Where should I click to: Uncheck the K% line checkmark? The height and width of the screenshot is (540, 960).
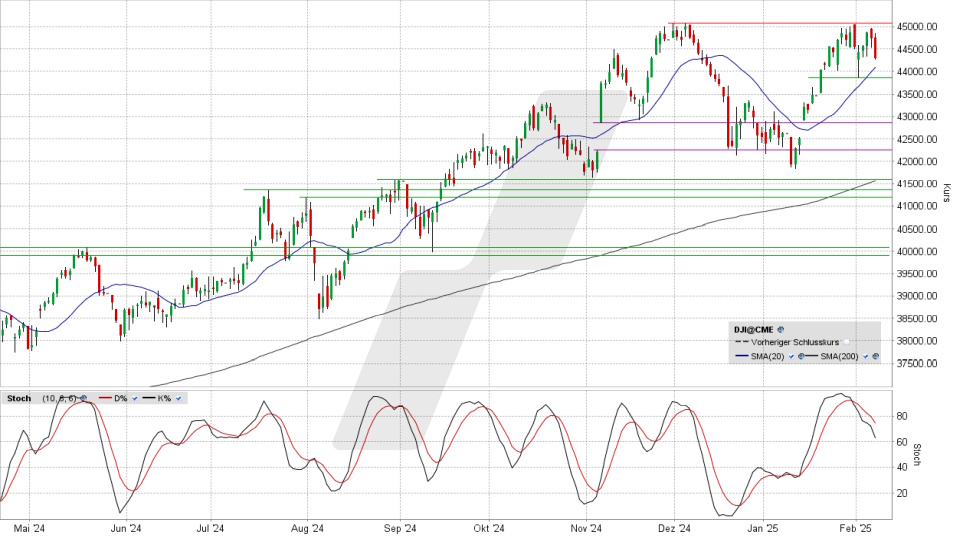tap(178, 398)
